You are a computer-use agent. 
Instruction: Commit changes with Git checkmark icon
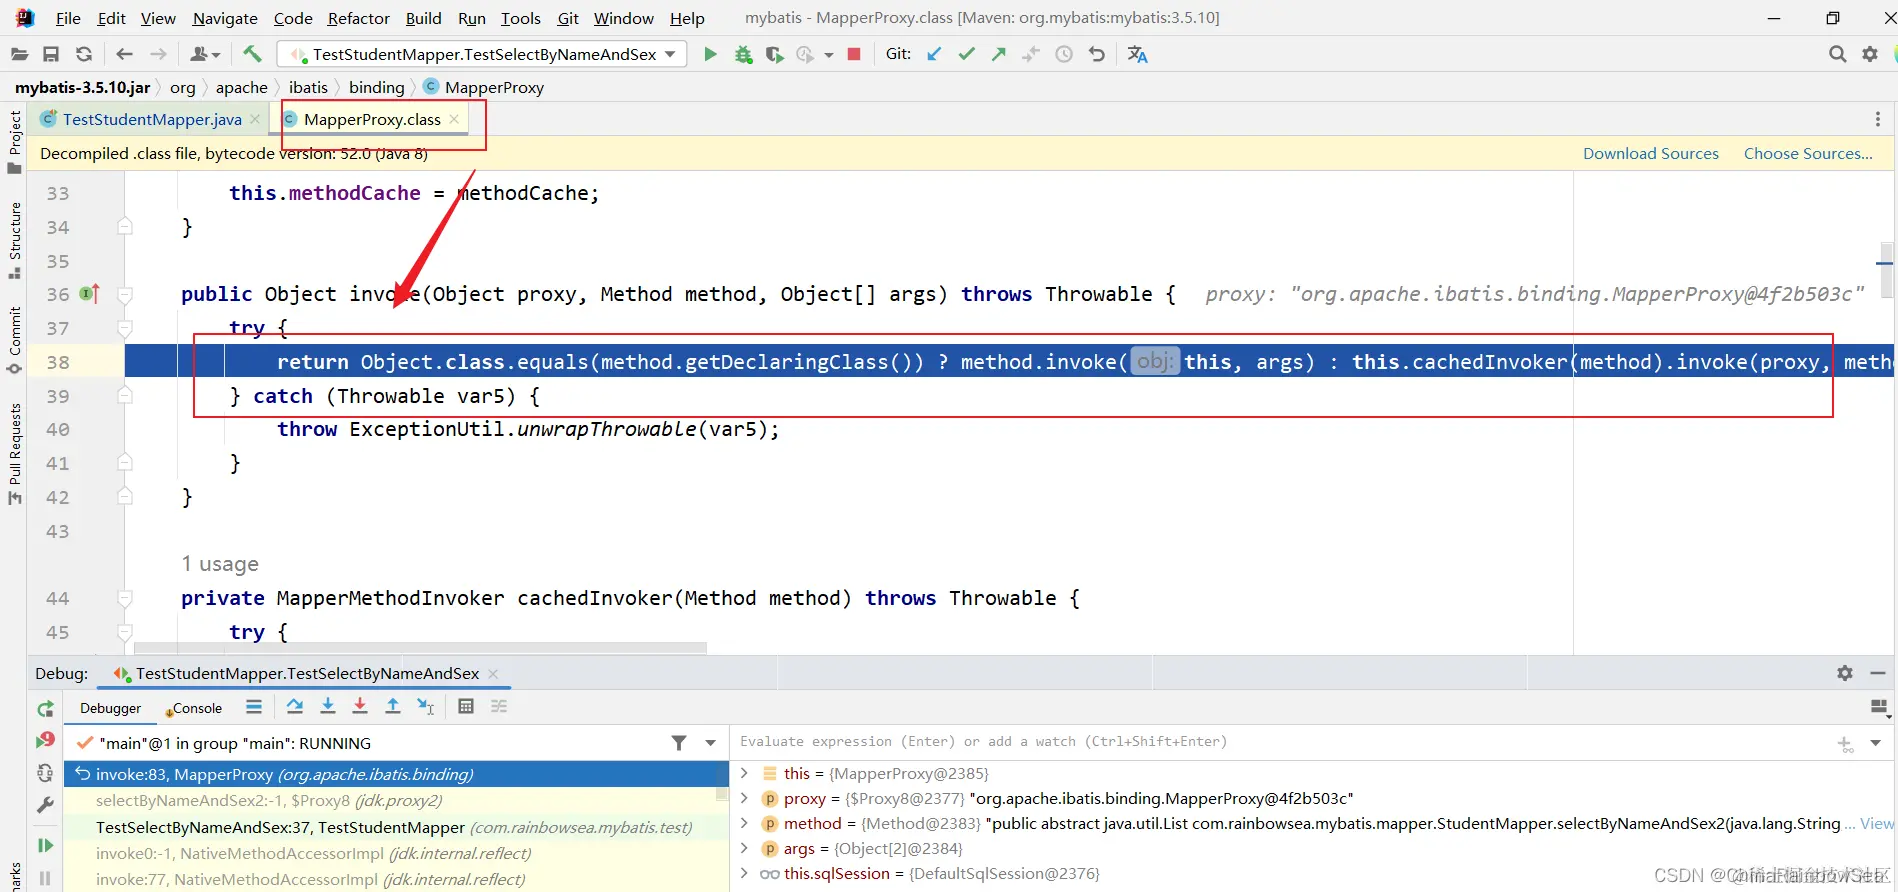point(966,54)
